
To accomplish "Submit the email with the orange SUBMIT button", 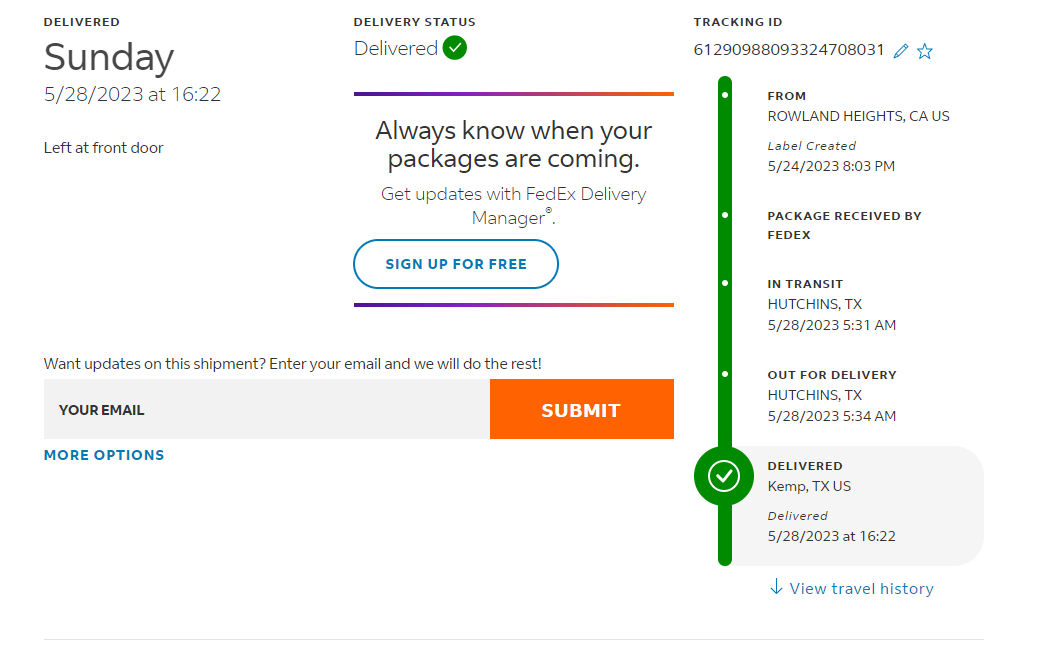I will [581, 409].
